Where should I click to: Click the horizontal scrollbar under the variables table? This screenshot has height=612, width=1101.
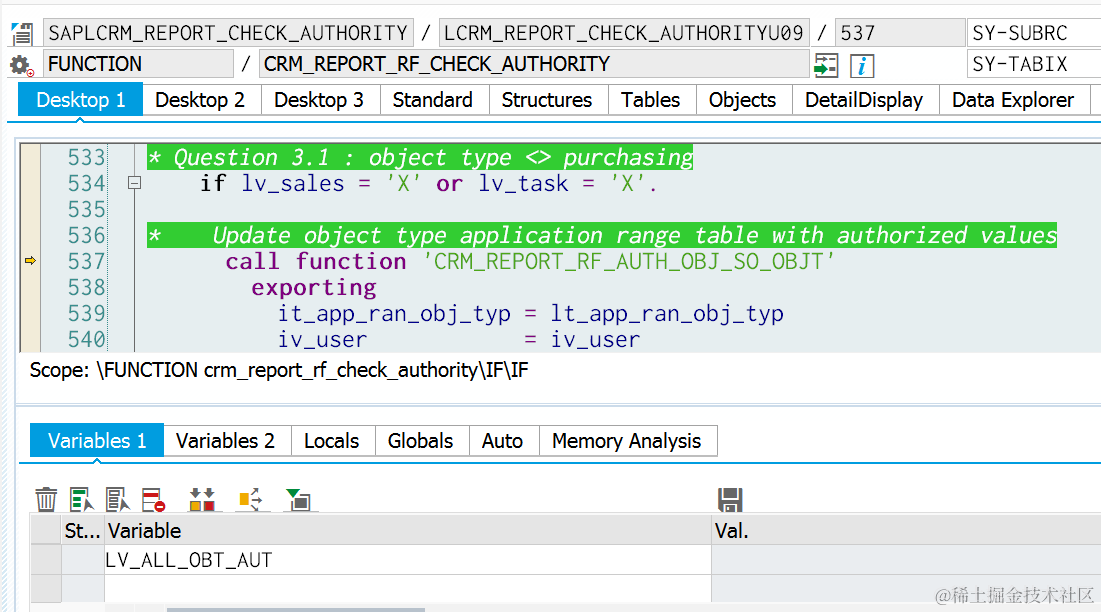[295, 608]
